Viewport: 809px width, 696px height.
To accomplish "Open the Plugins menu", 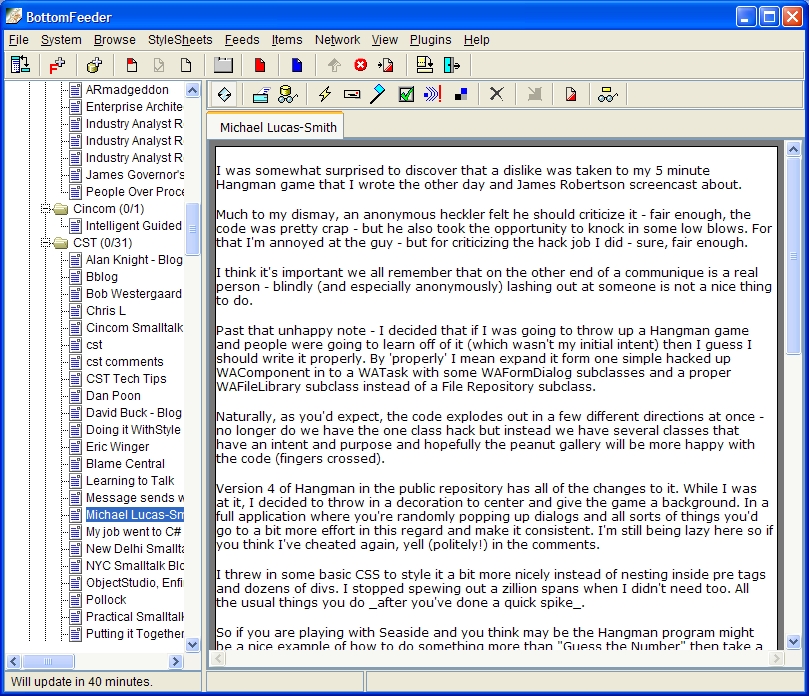I will point(430,40).
